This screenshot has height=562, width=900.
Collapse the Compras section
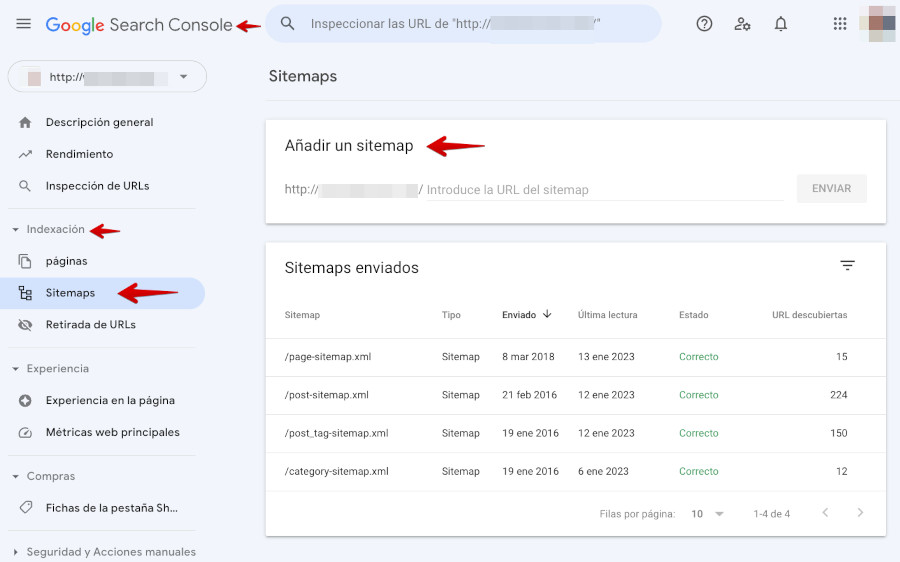coord(15,476)
